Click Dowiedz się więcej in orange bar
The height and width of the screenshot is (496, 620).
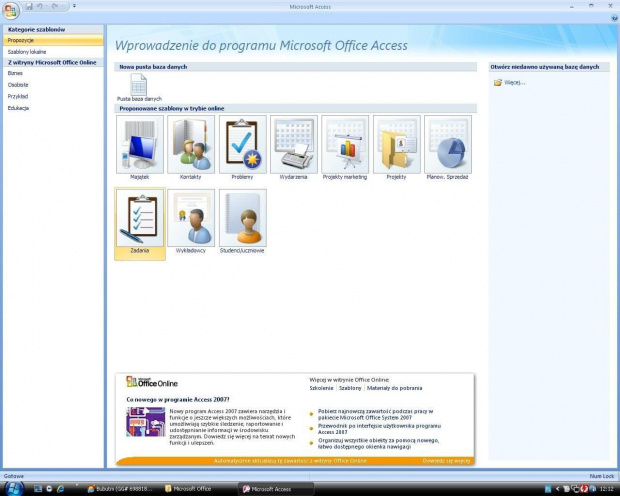coord(446,461)
